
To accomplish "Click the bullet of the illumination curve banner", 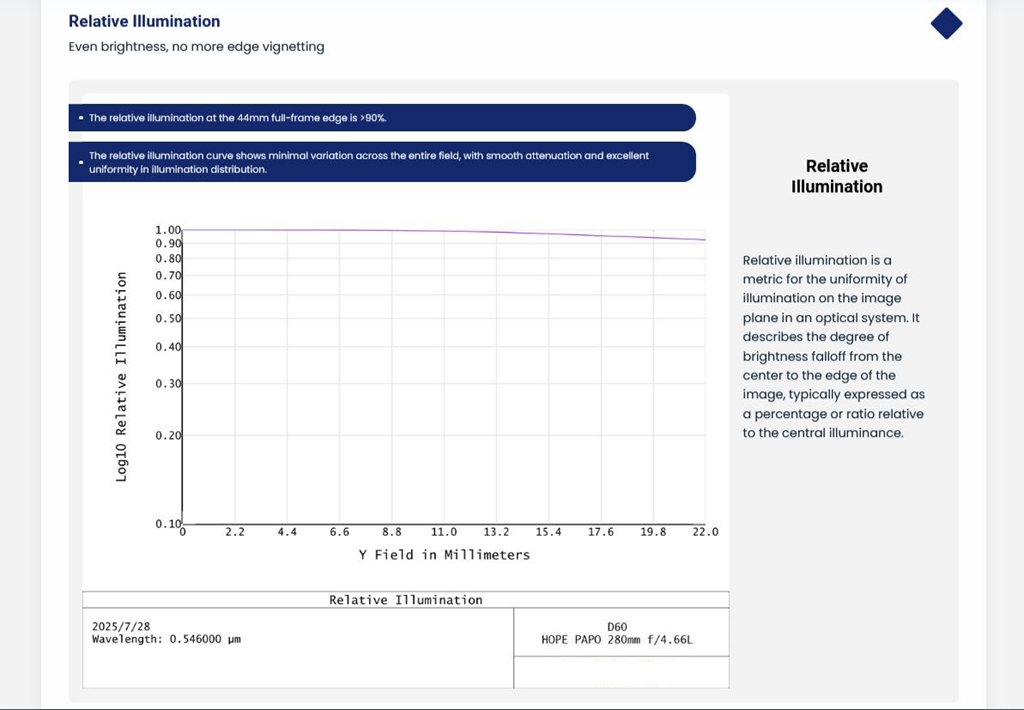I will [80, 162].
